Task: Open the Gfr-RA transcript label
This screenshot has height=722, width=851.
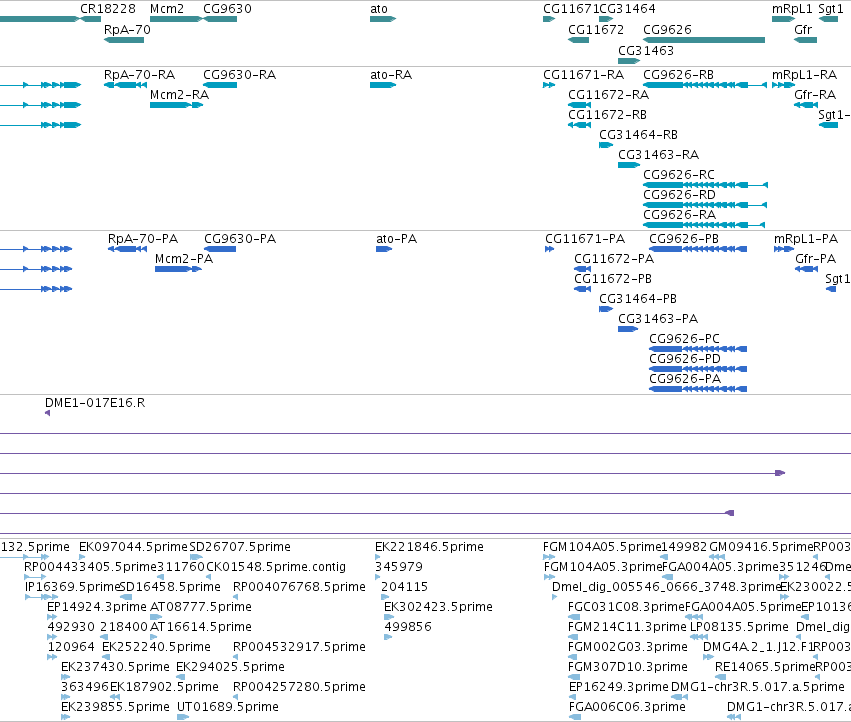Action: 815,95
